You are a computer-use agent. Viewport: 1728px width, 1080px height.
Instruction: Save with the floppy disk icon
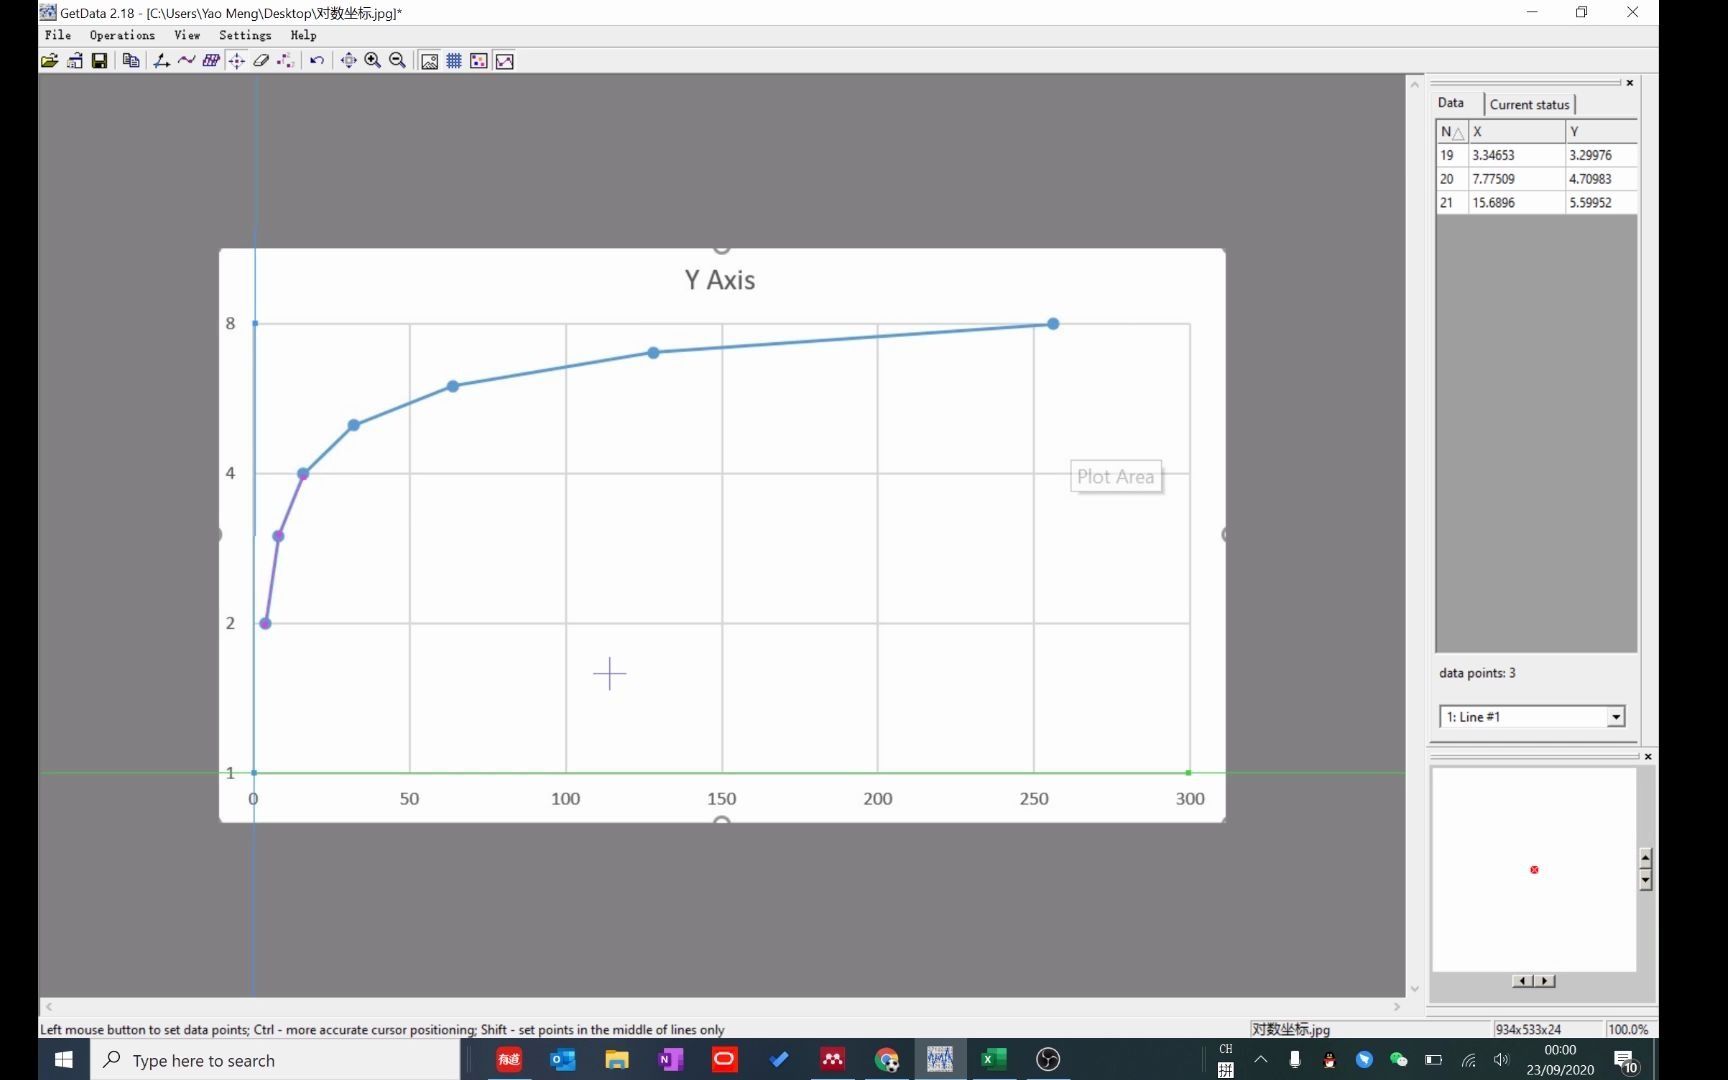[x=99, y=61]
